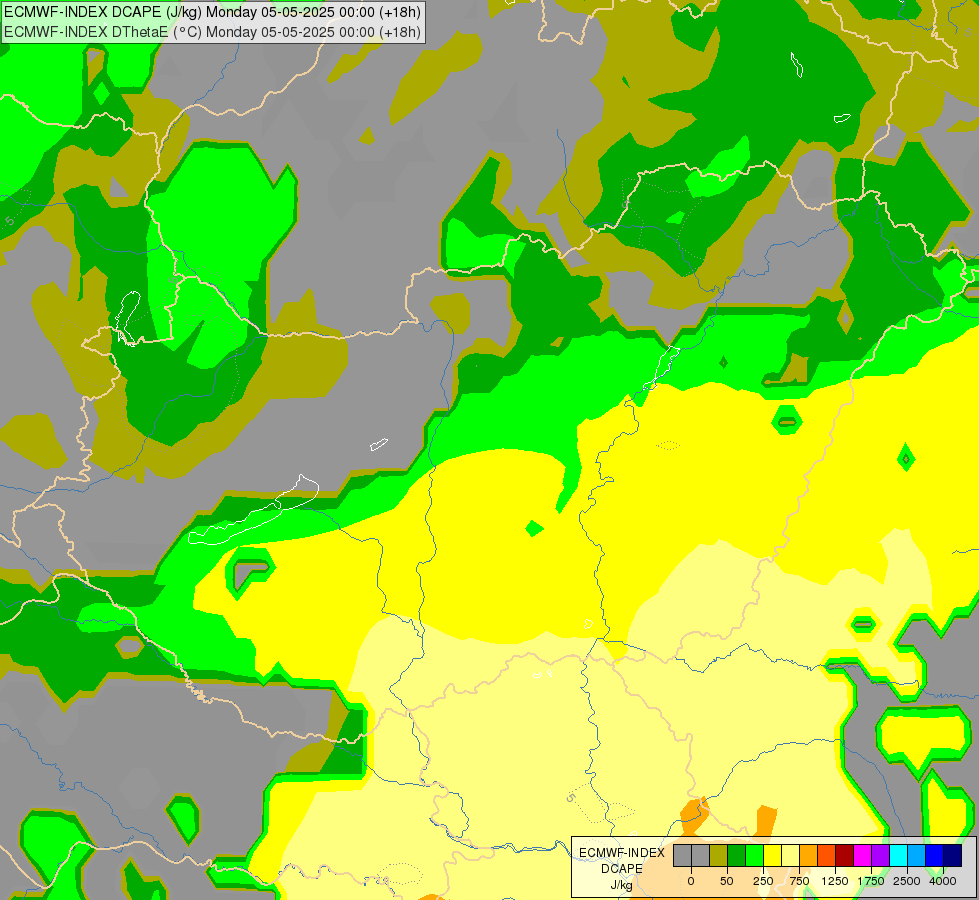Click 'ECMWF-INDEX' text in the legend box

(622, 853)
